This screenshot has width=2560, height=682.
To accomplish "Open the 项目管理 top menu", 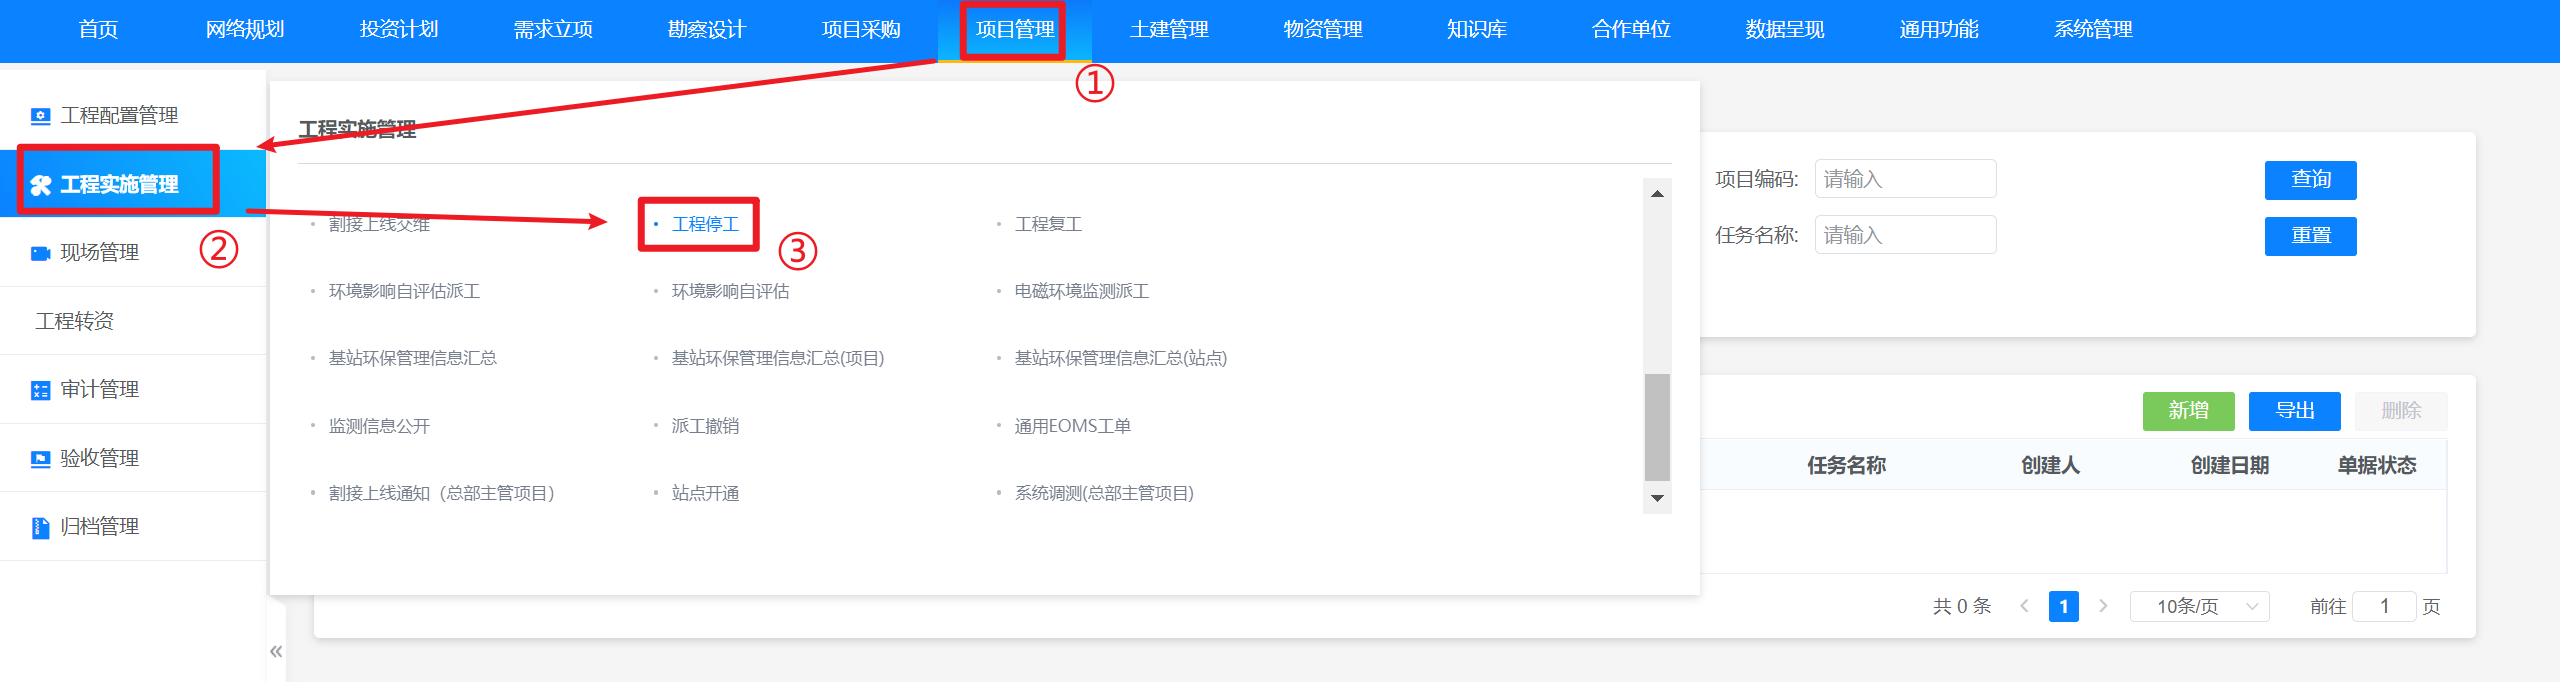I will [x=1014, y=30].
